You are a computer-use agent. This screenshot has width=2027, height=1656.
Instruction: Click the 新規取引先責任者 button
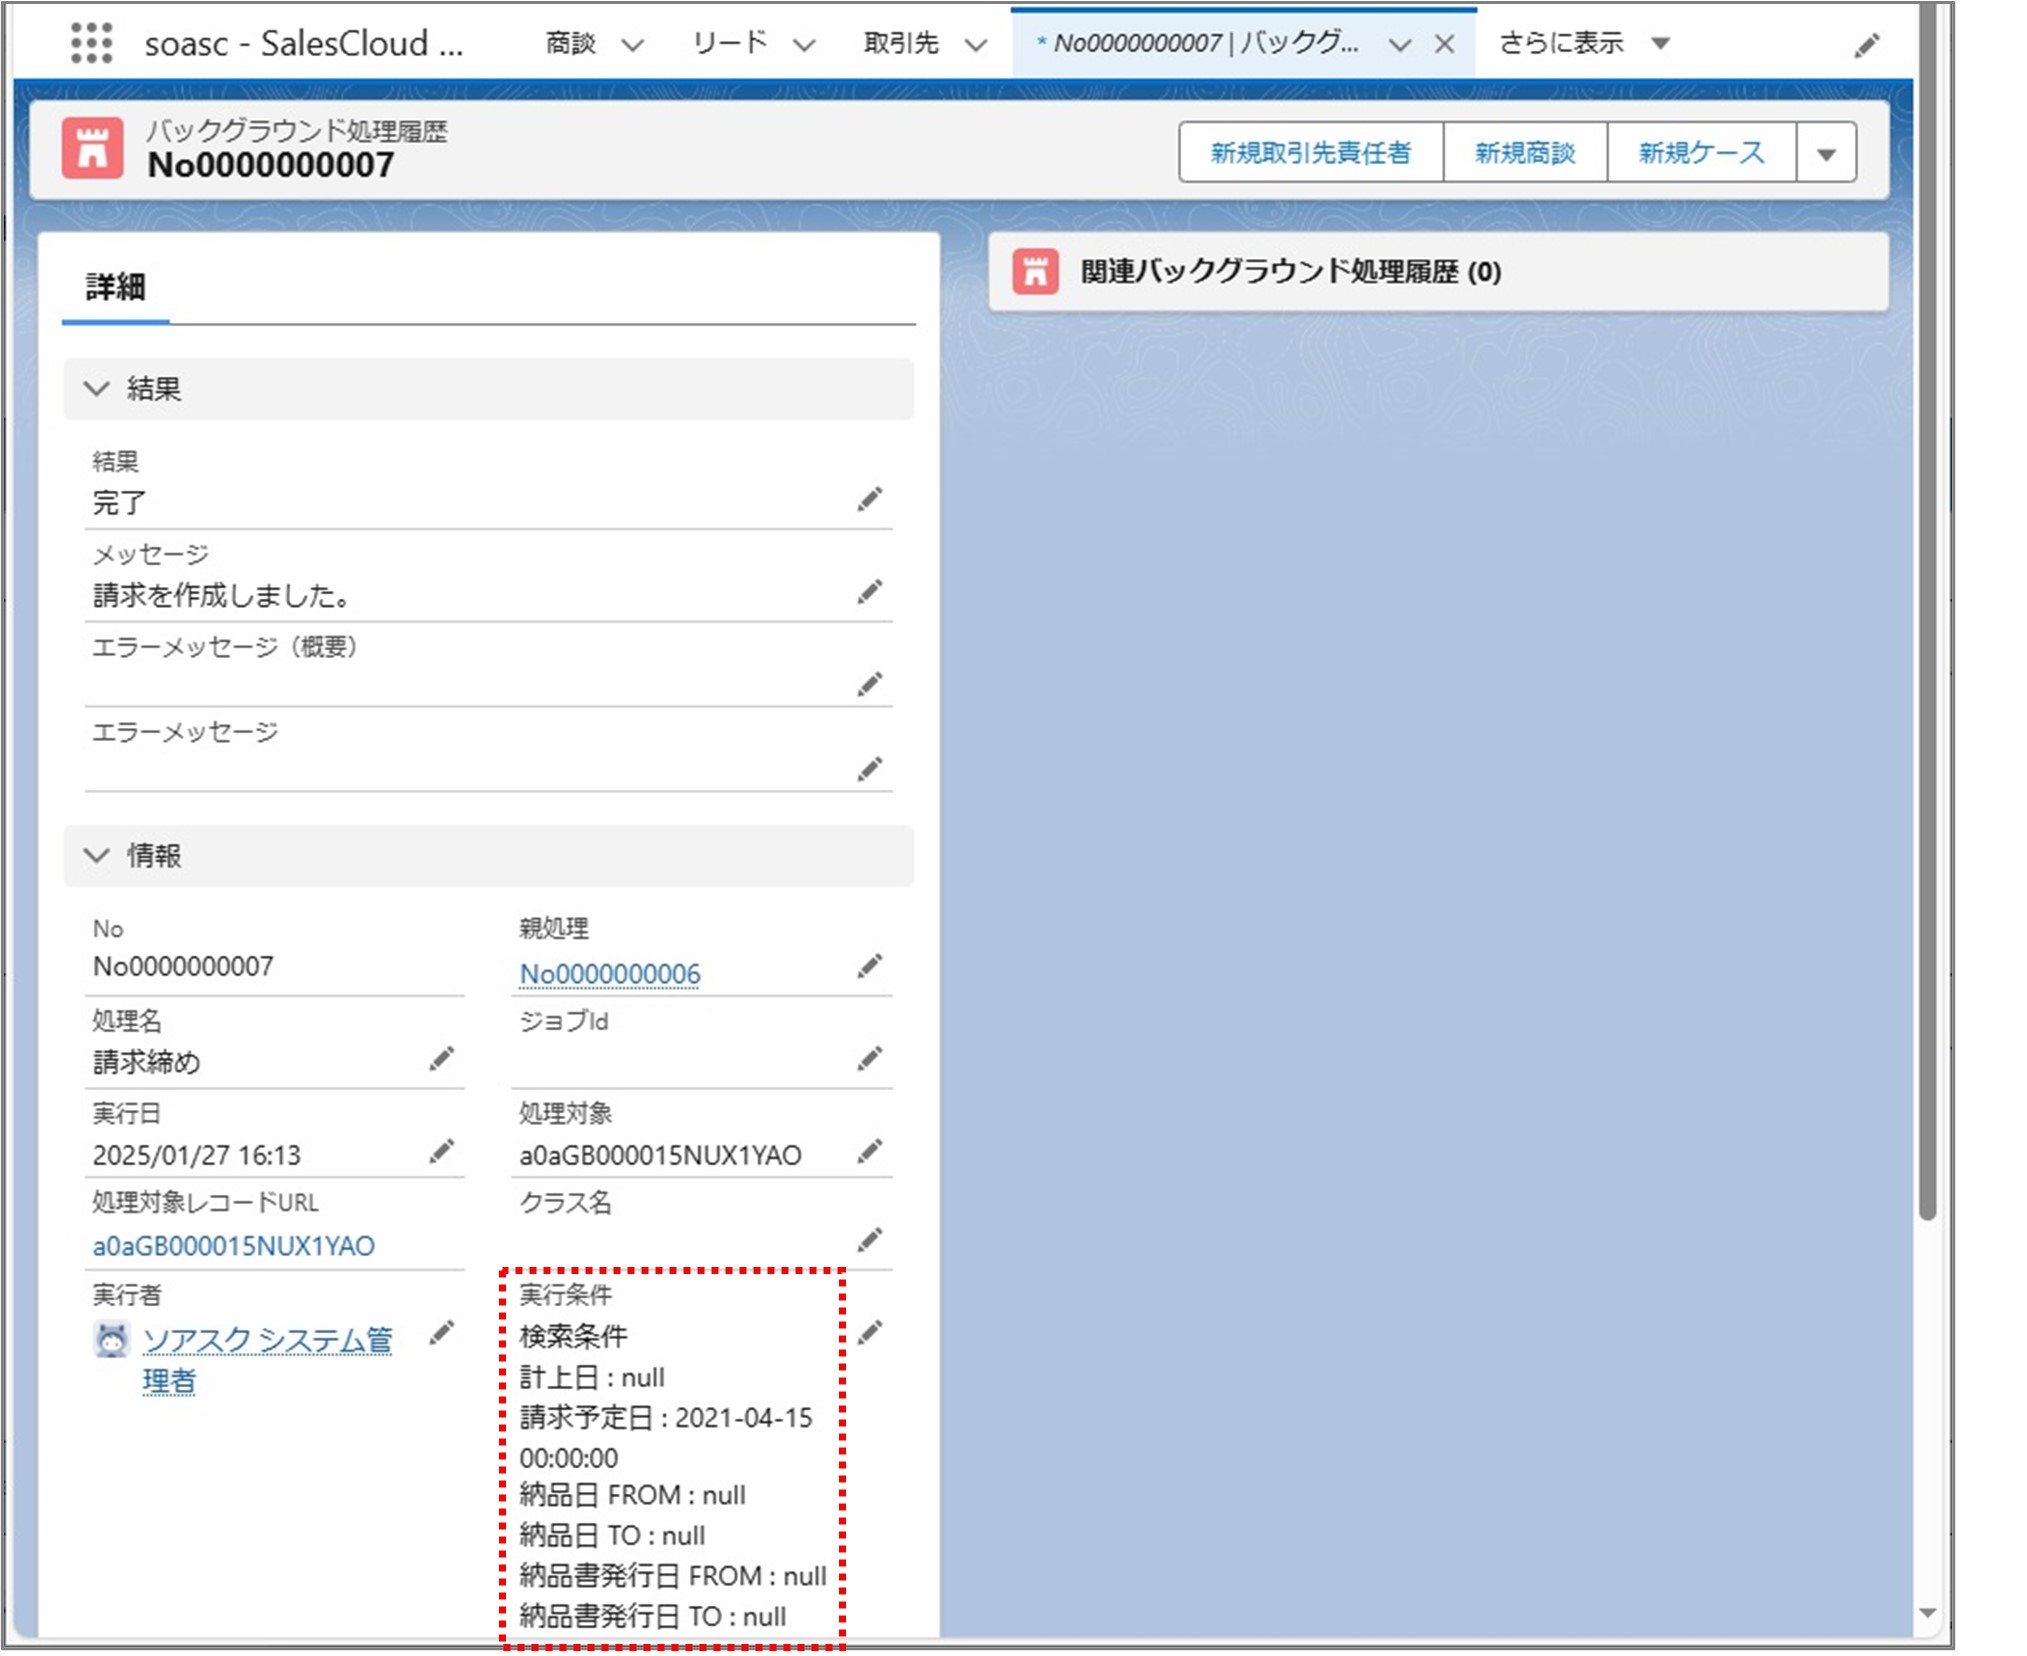pyautogui.click(x=1311, y=153)
